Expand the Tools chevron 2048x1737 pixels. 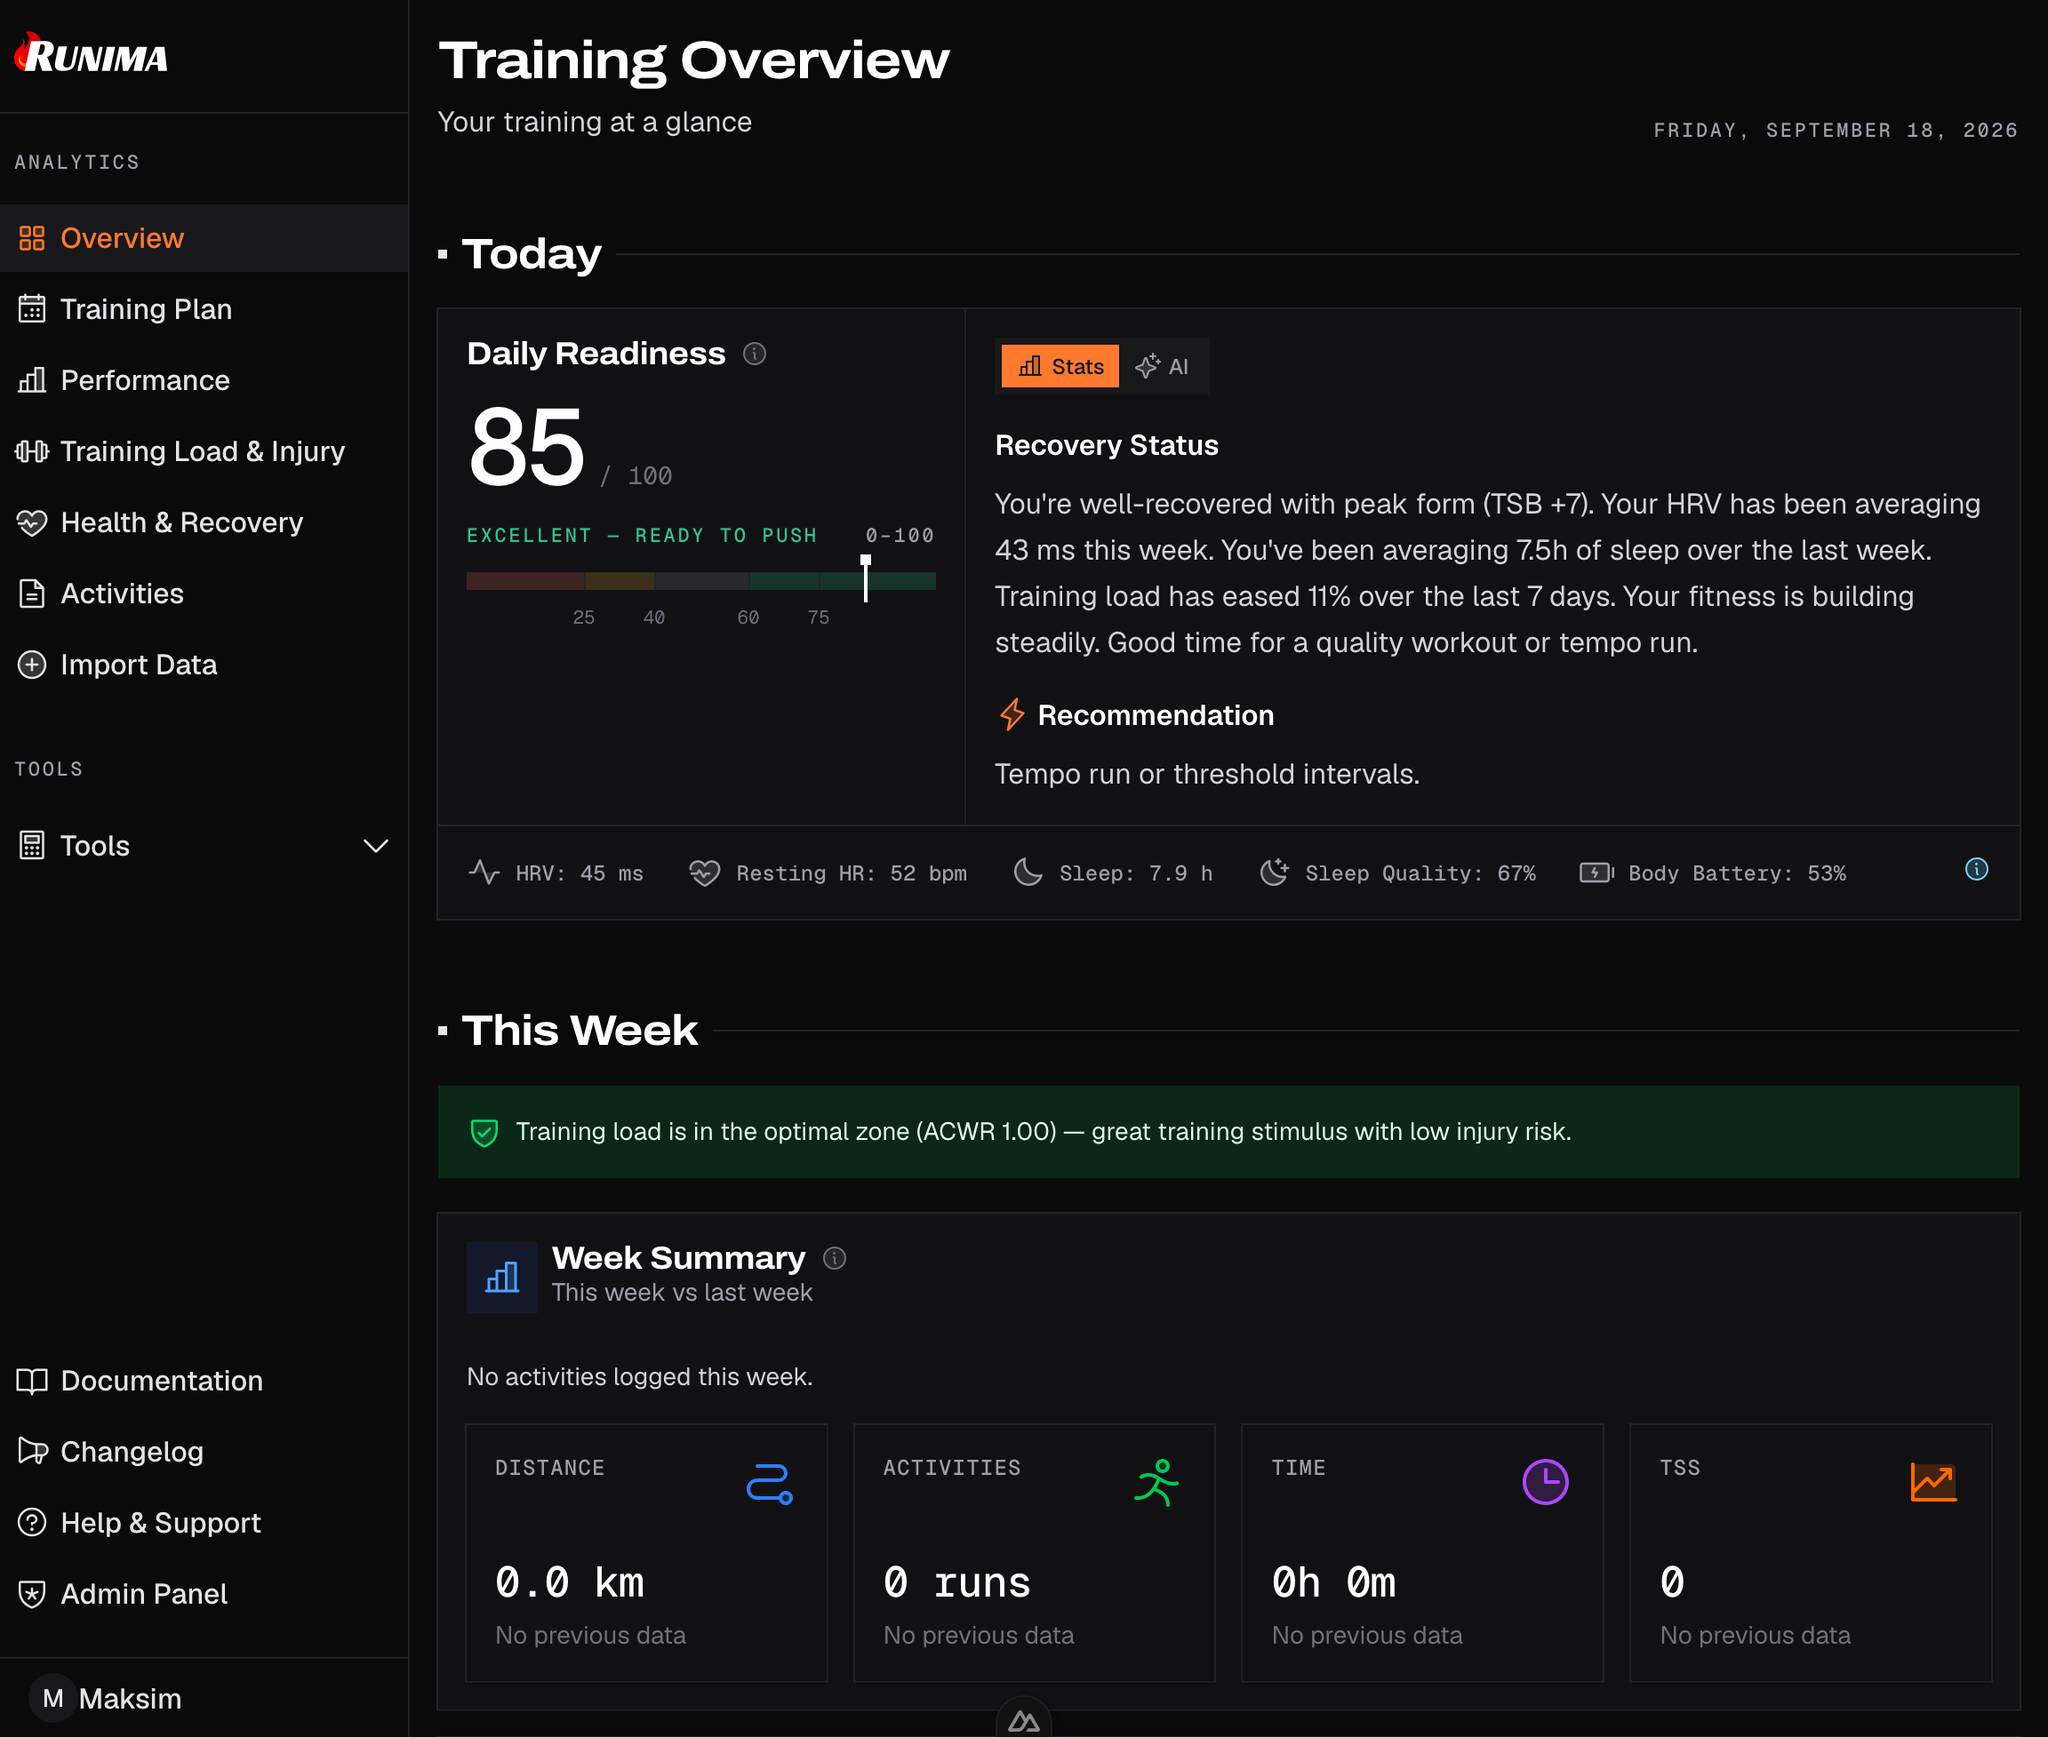(375, 846)
